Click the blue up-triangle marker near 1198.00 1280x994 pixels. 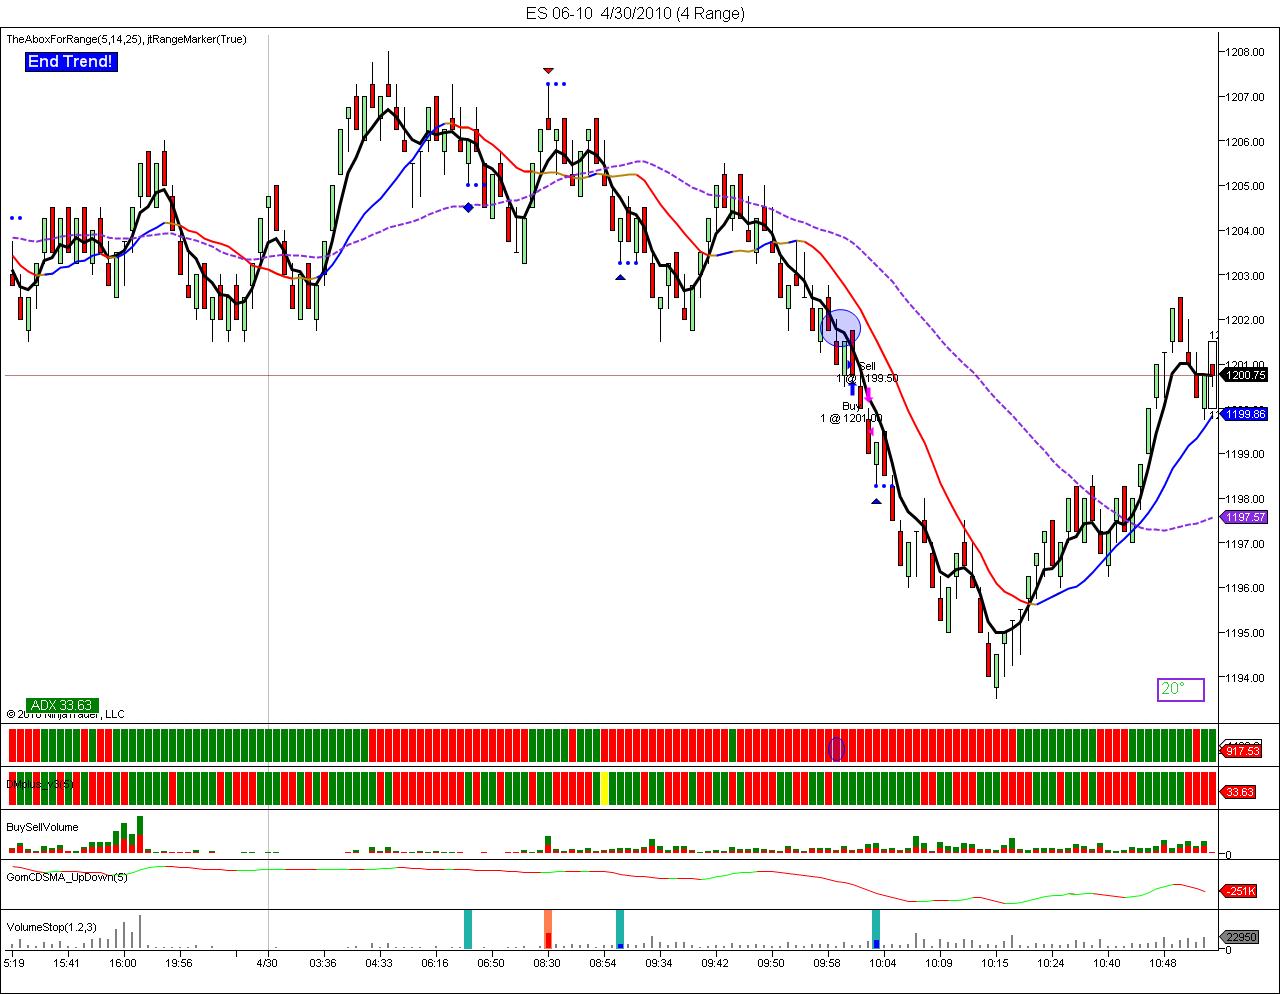pyautogui.click(x=877, y=501)
